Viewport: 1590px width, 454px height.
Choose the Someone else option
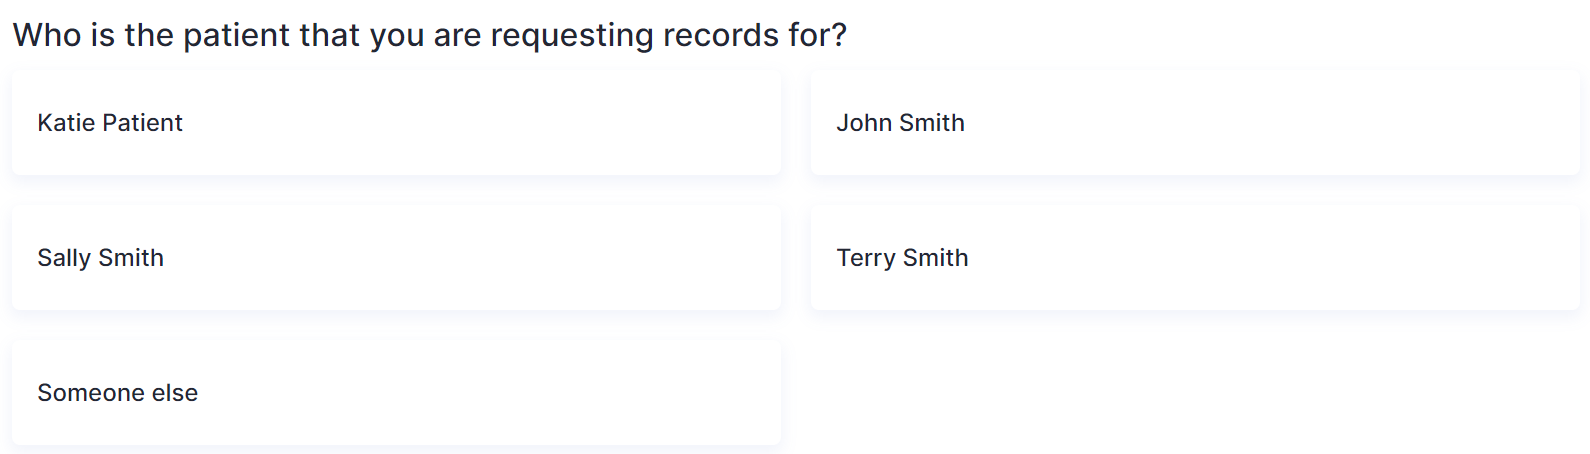[396, 393]
